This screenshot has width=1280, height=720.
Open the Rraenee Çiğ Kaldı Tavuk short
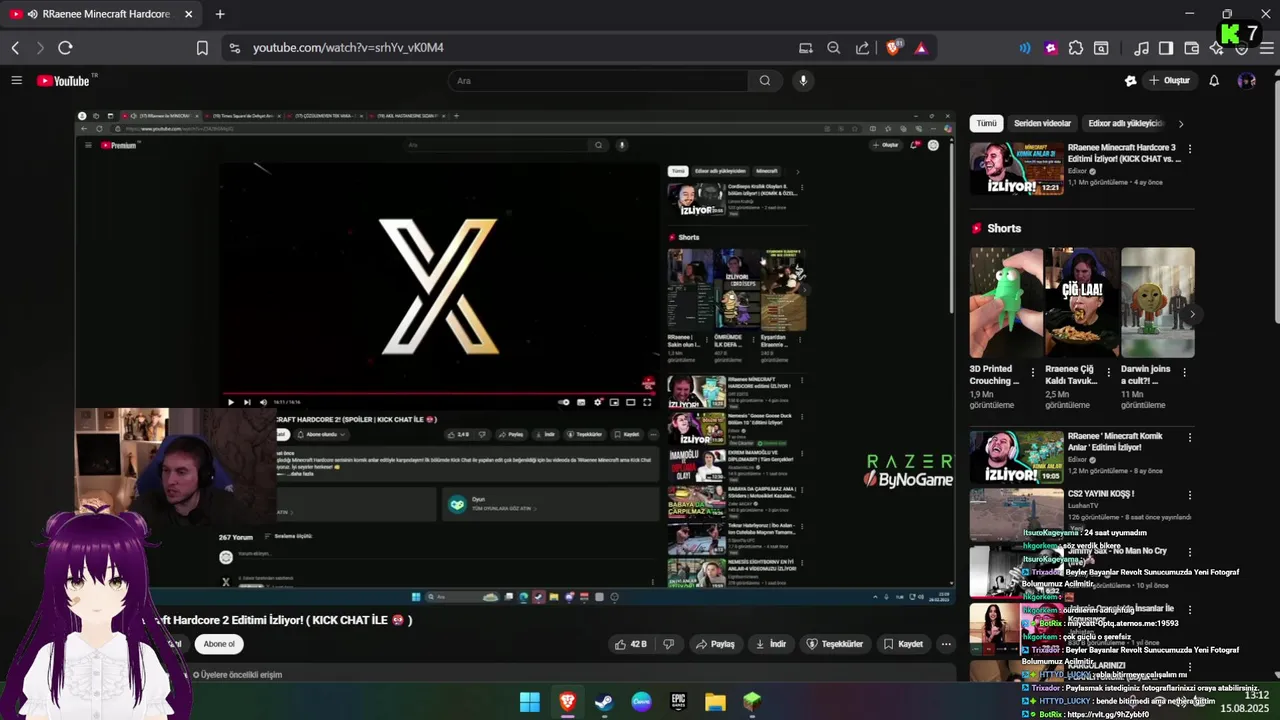pyautogui.click(x=1081, y=302)
